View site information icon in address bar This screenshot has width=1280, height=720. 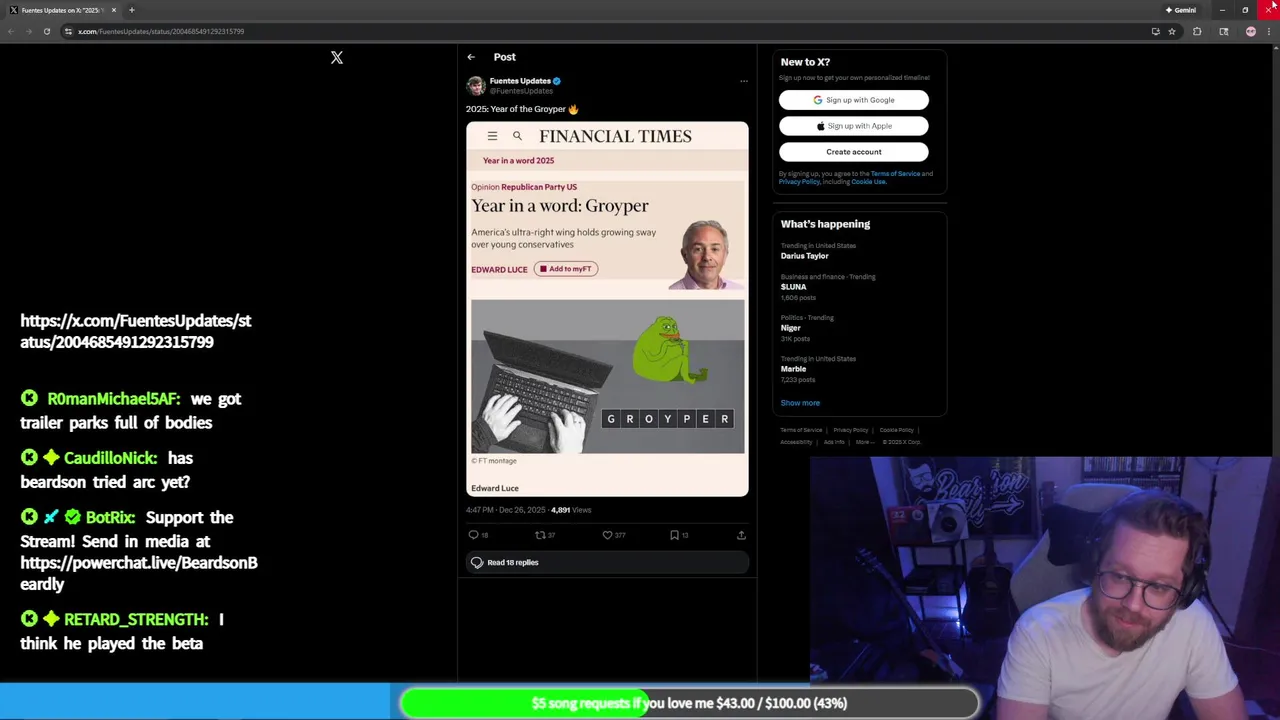68,31
